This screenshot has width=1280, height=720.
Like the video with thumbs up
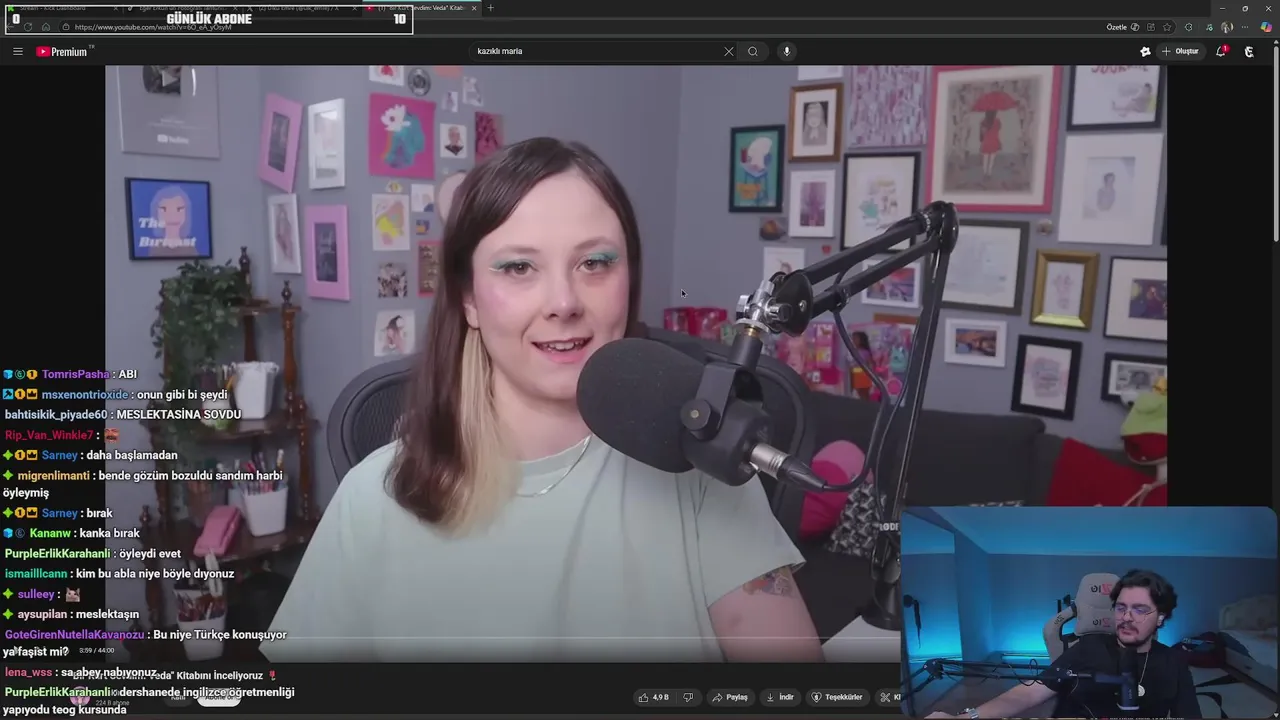pyautogui.click(x=654, y=697)
